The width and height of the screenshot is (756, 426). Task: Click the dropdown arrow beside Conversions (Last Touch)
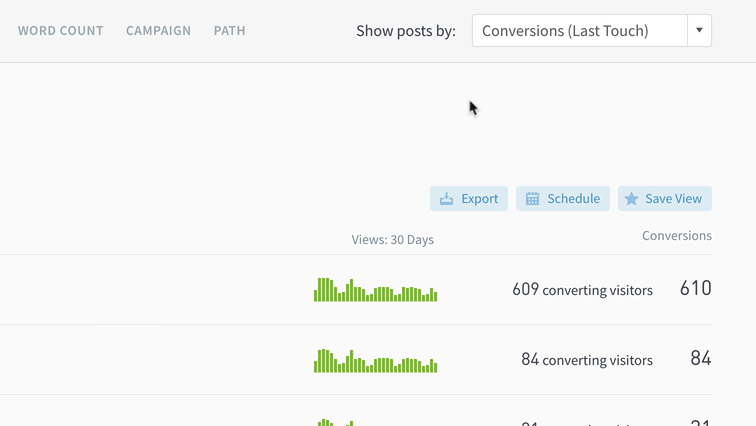click(x=699, y=30)
